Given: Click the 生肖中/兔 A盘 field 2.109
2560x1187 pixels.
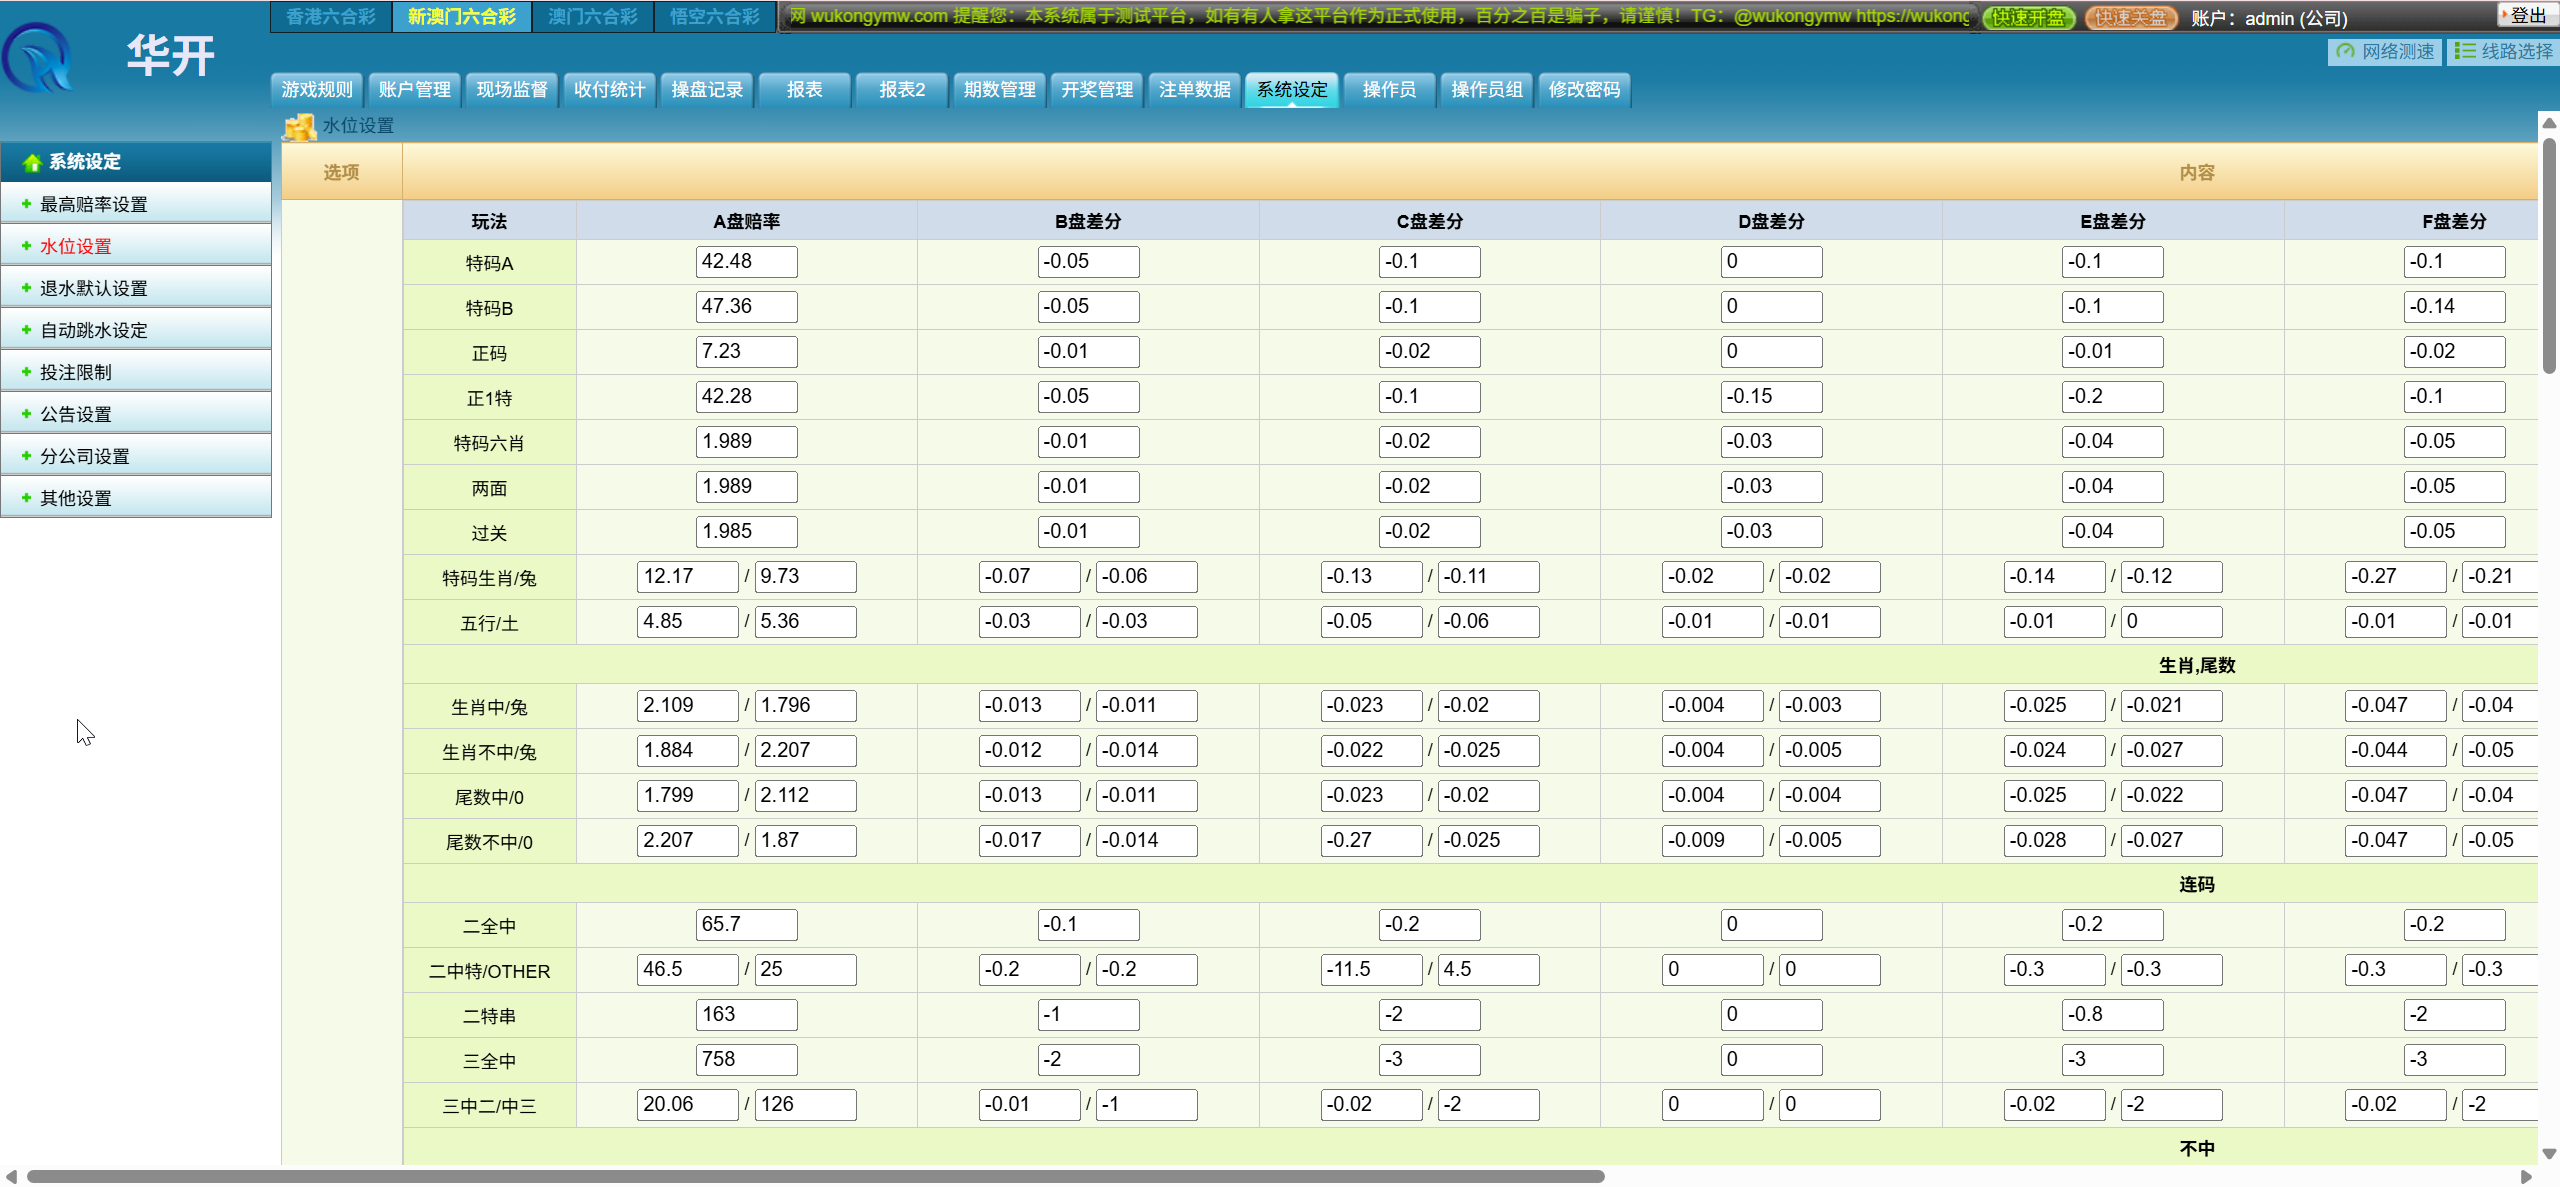Looking at the screenshot, I should (688, 706).
